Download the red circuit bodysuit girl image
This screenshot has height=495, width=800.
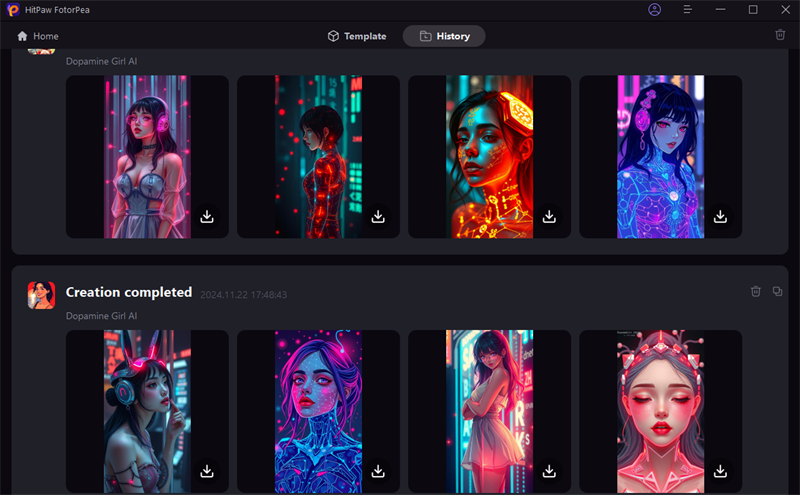coord(378,217)
